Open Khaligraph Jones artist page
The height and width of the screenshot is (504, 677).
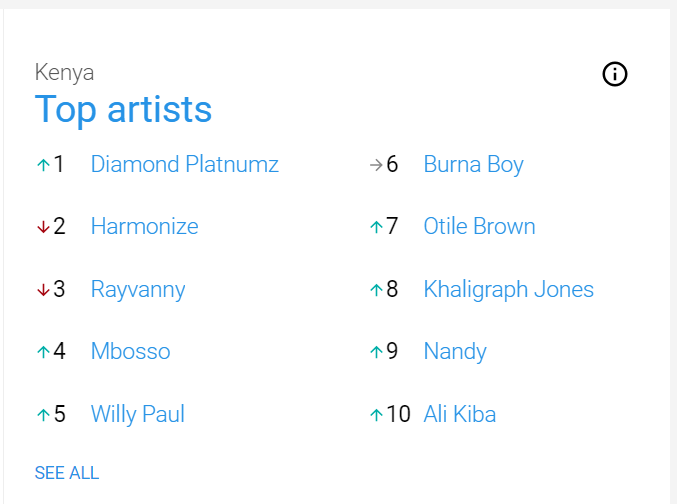509,289
